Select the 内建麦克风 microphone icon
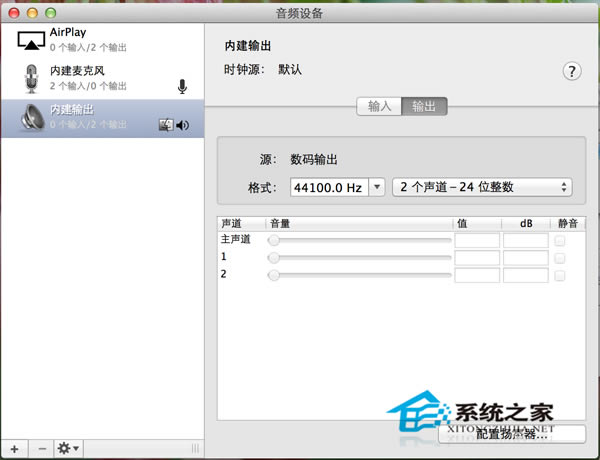The image size is (600, 460). 31,78
